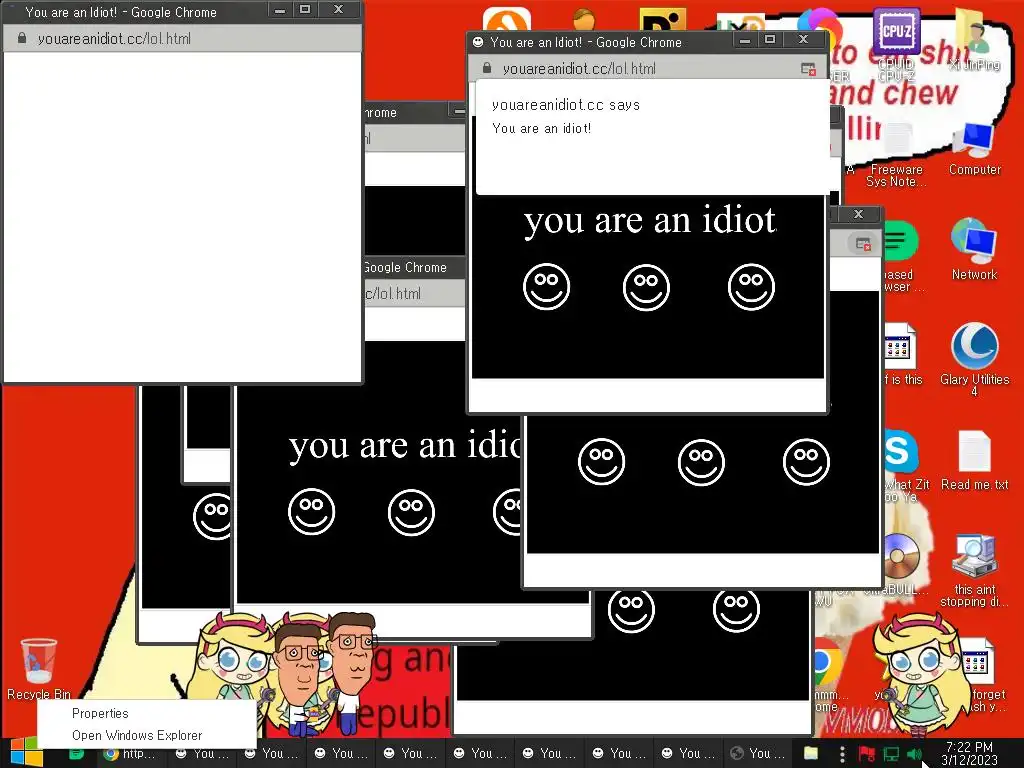Viewport: 1024px width, 768px height.
Task: Switch to the globe-icon 'You ...' taskbar button
Action: click(758, 753)
